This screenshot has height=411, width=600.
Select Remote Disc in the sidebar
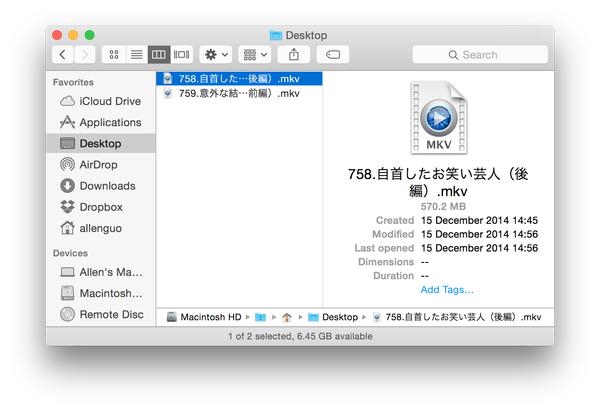(100, 315)
